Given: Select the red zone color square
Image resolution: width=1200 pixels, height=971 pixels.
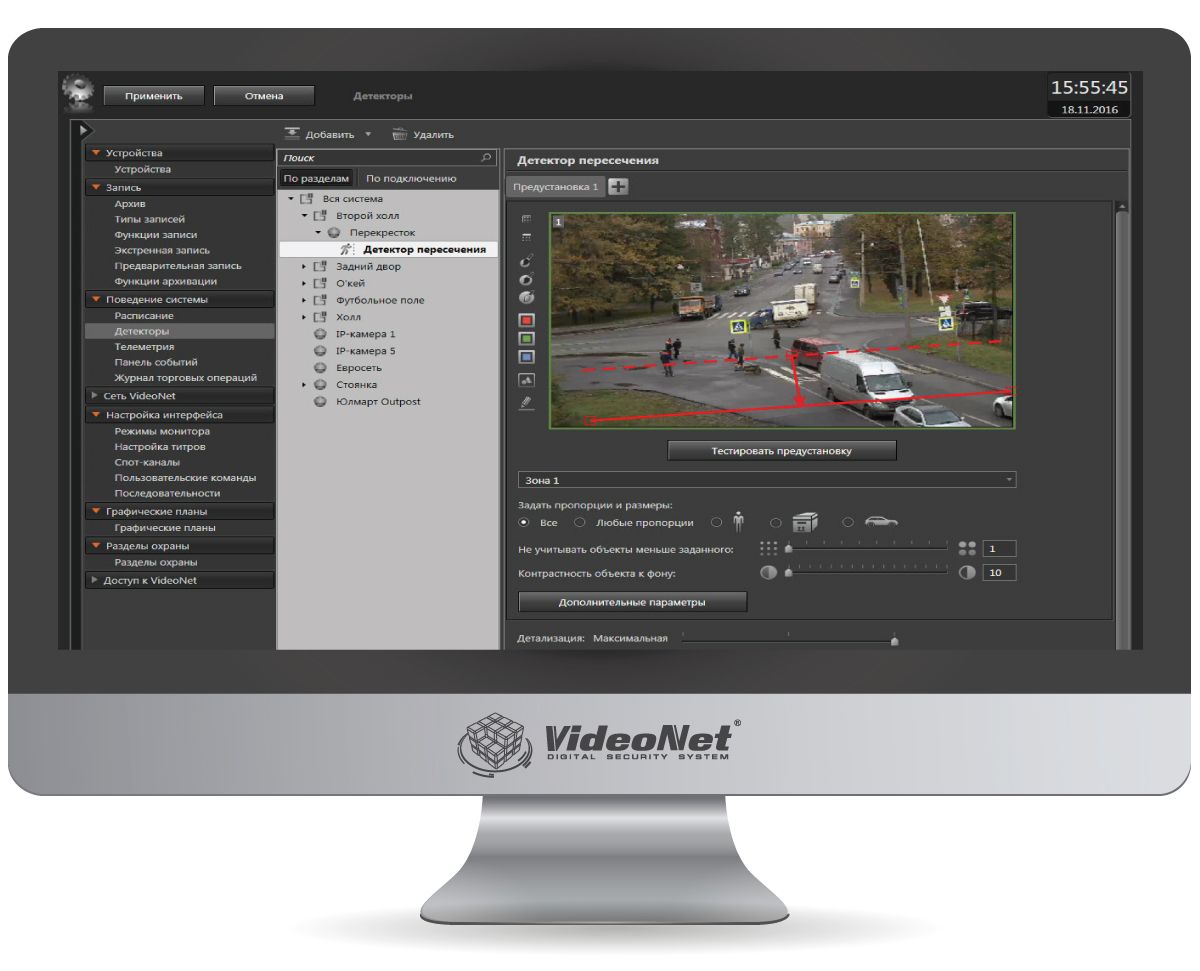Looking at the screenshot, I should coord(527,320).
